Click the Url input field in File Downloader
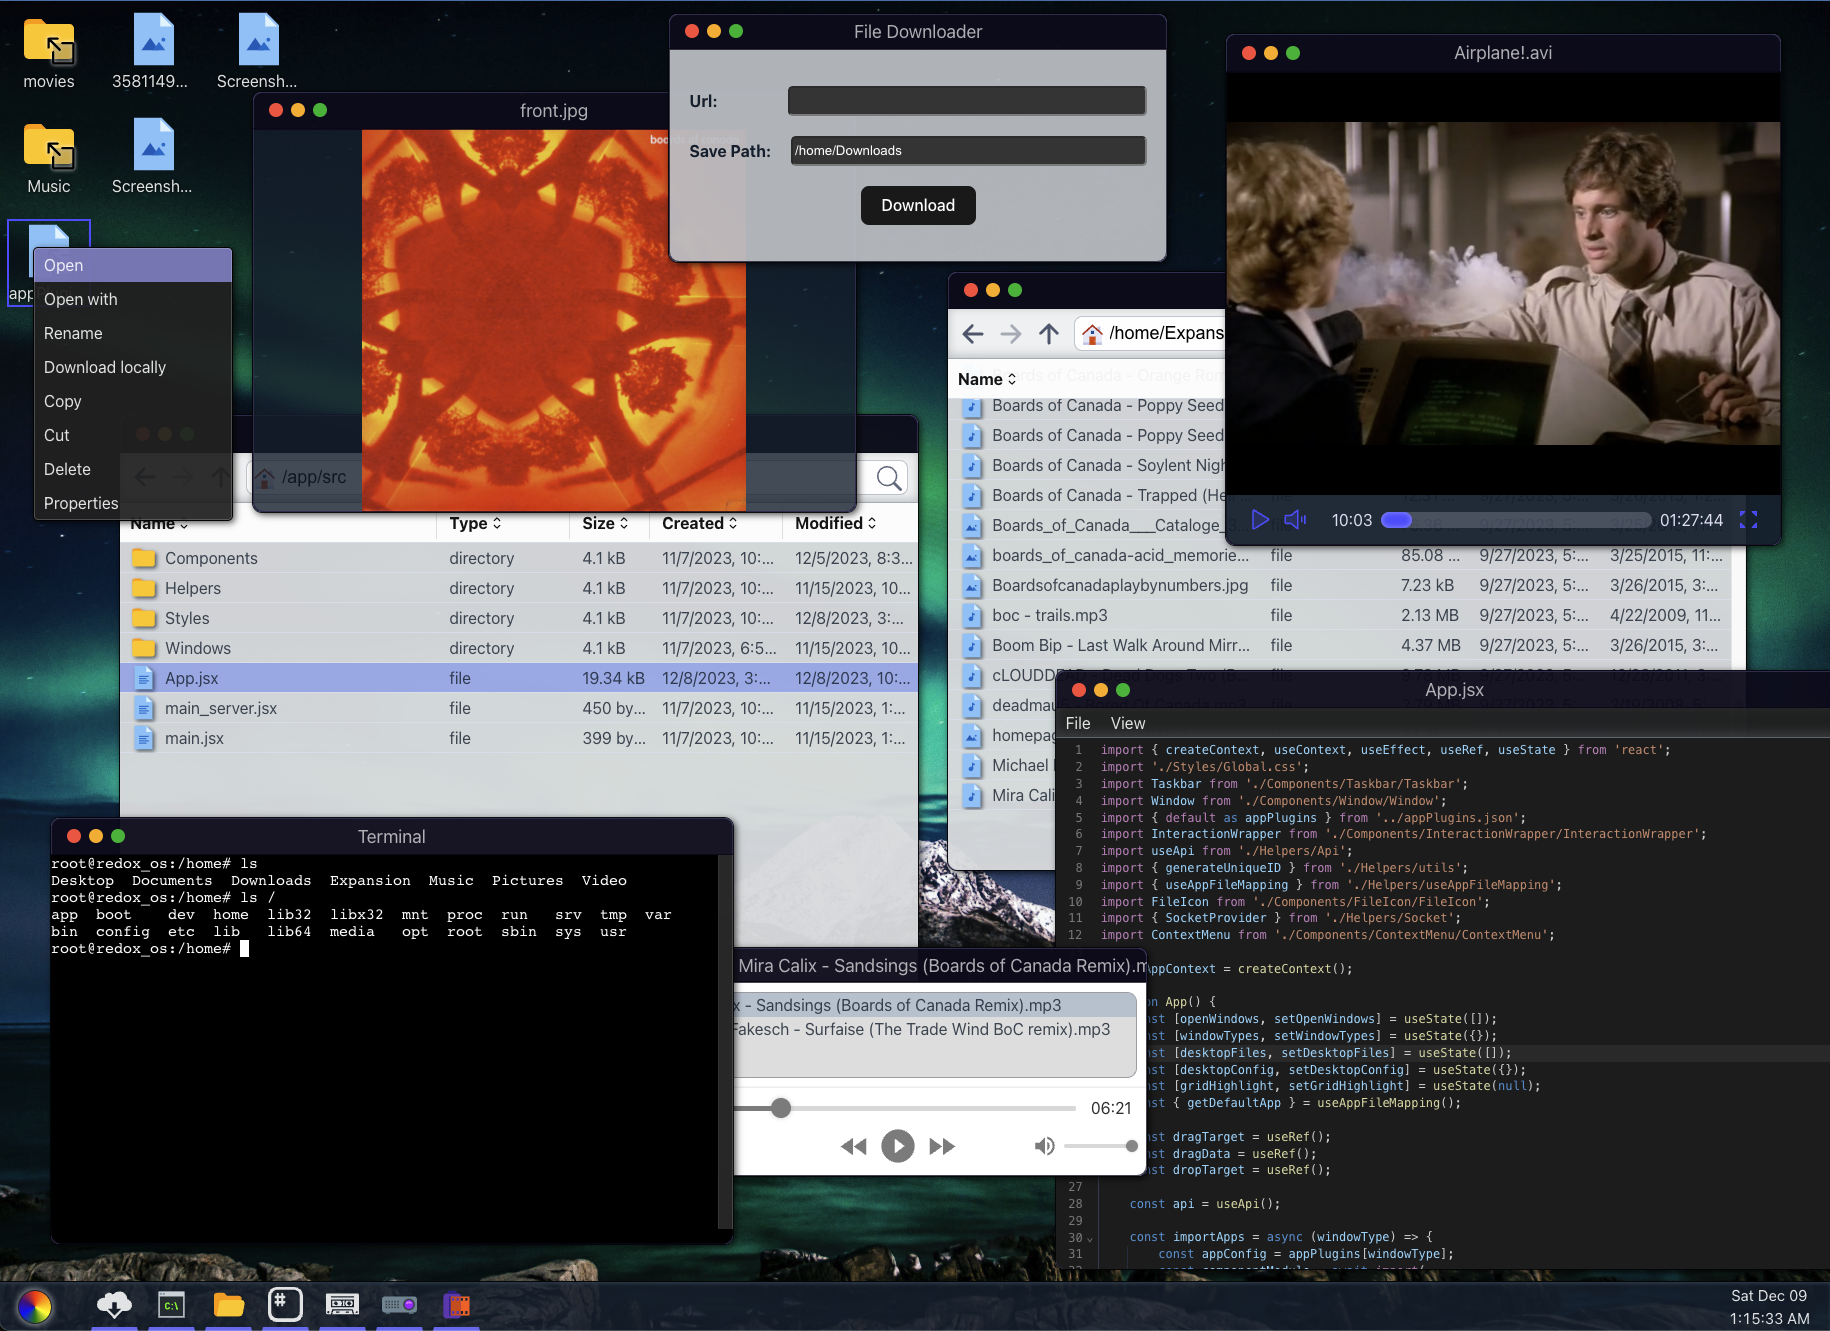This screenshot has height=1331, width=1830. 966,101
